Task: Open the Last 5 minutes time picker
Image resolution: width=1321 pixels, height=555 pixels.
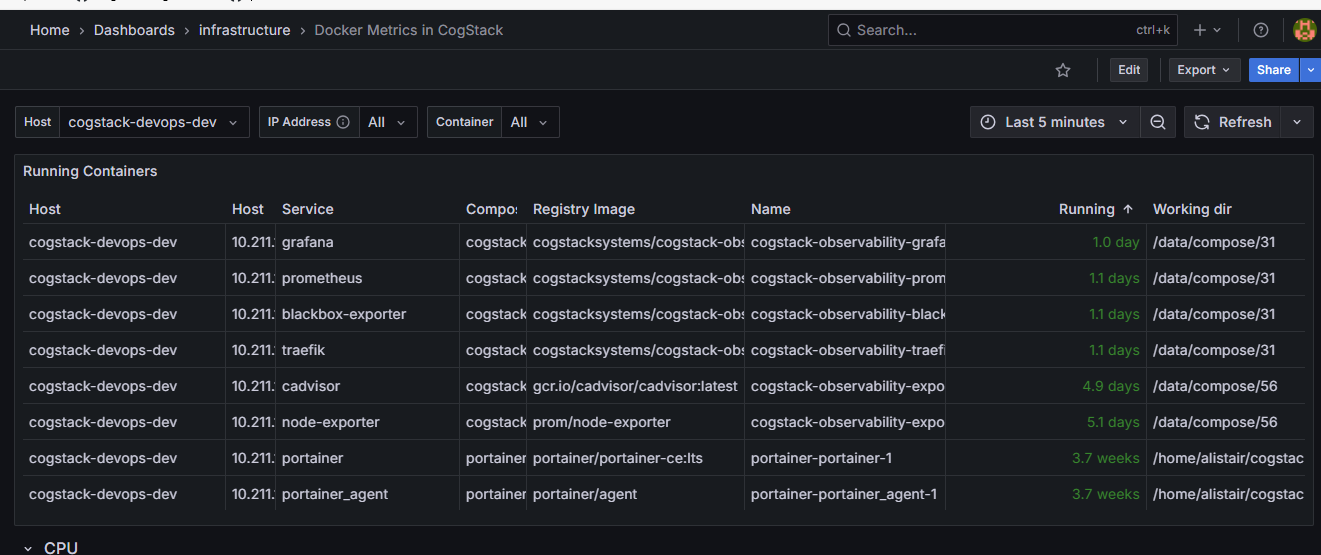Action: (1055, 122)
